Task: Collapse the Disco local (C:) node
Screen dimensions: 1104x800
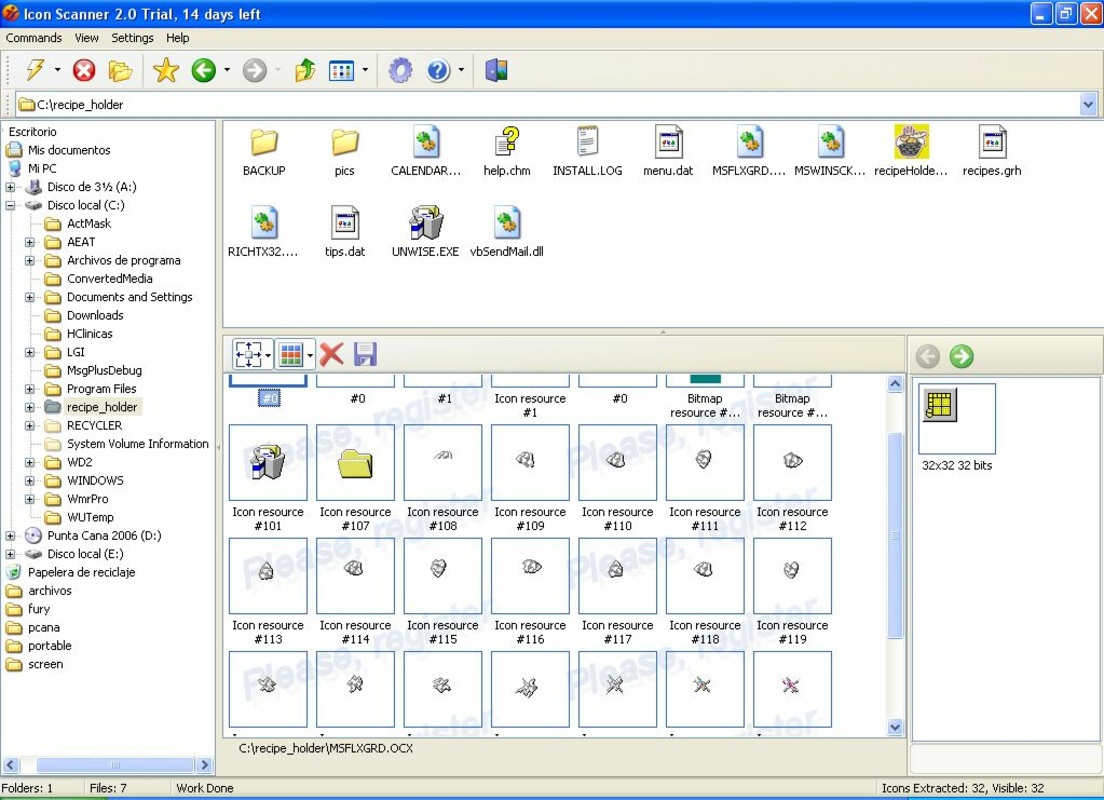Action: point(10,206)
